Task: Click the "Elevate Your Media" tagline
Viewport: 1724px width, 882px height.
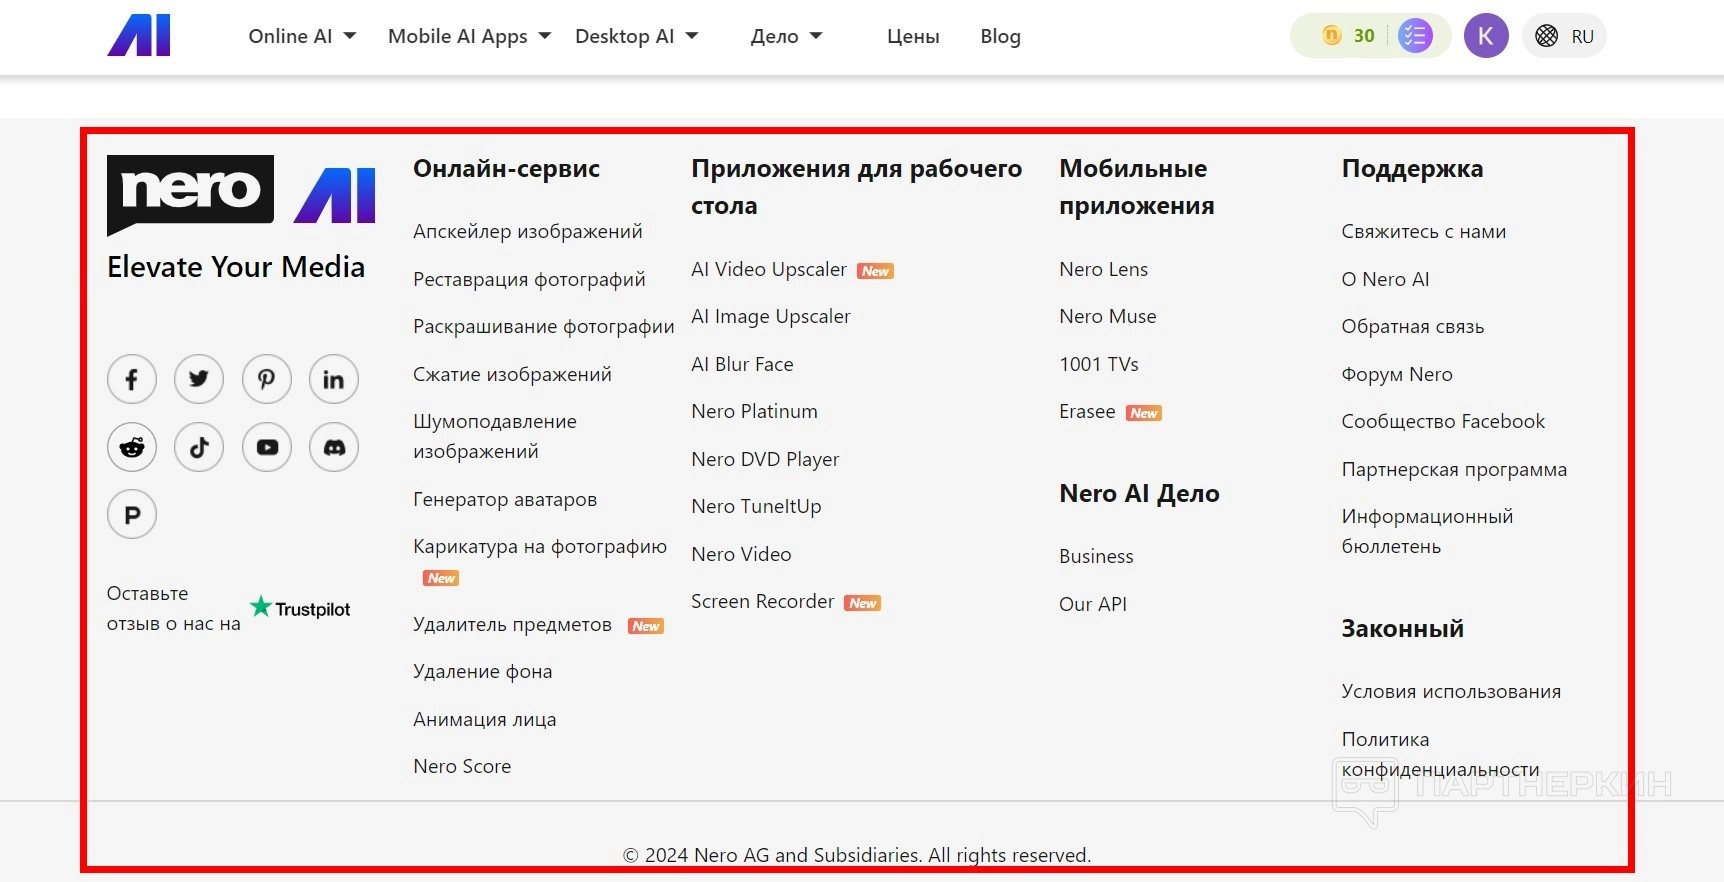Action: click(x=236, y=267)
